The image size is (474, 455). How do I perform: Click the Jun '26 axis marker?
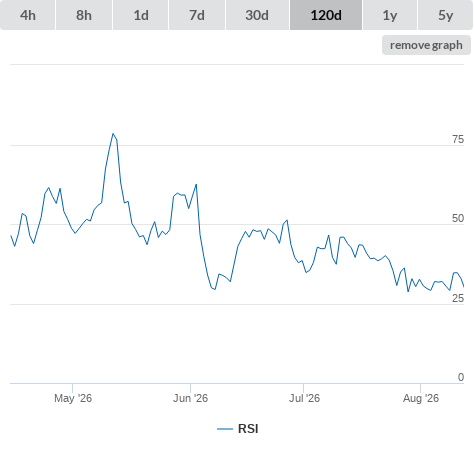[x=190, y=398]
